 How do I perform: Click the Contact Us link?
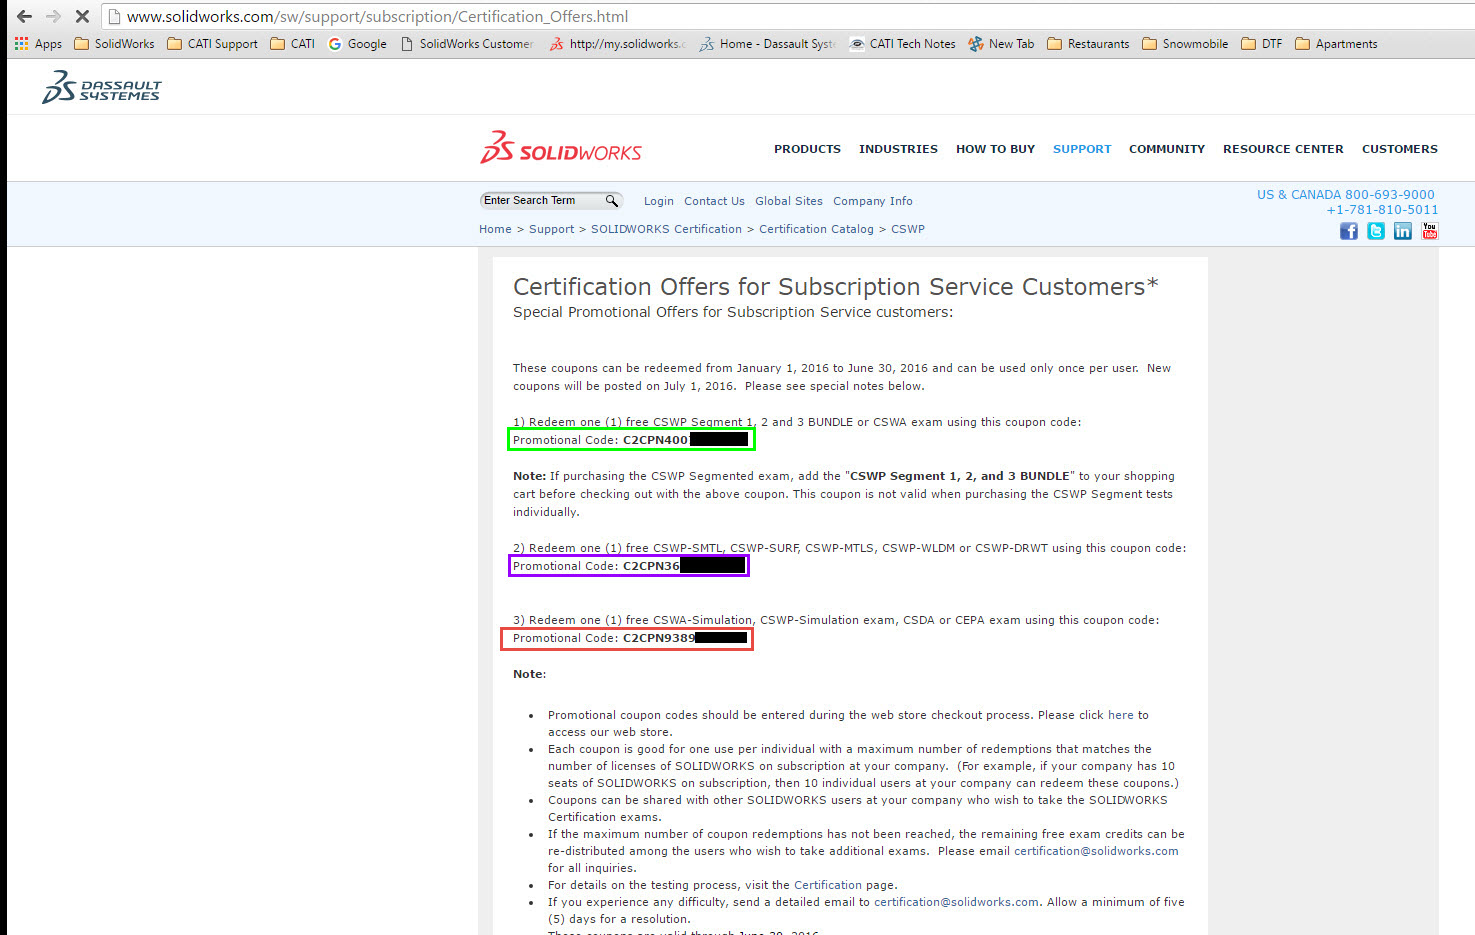coord(714,201)
